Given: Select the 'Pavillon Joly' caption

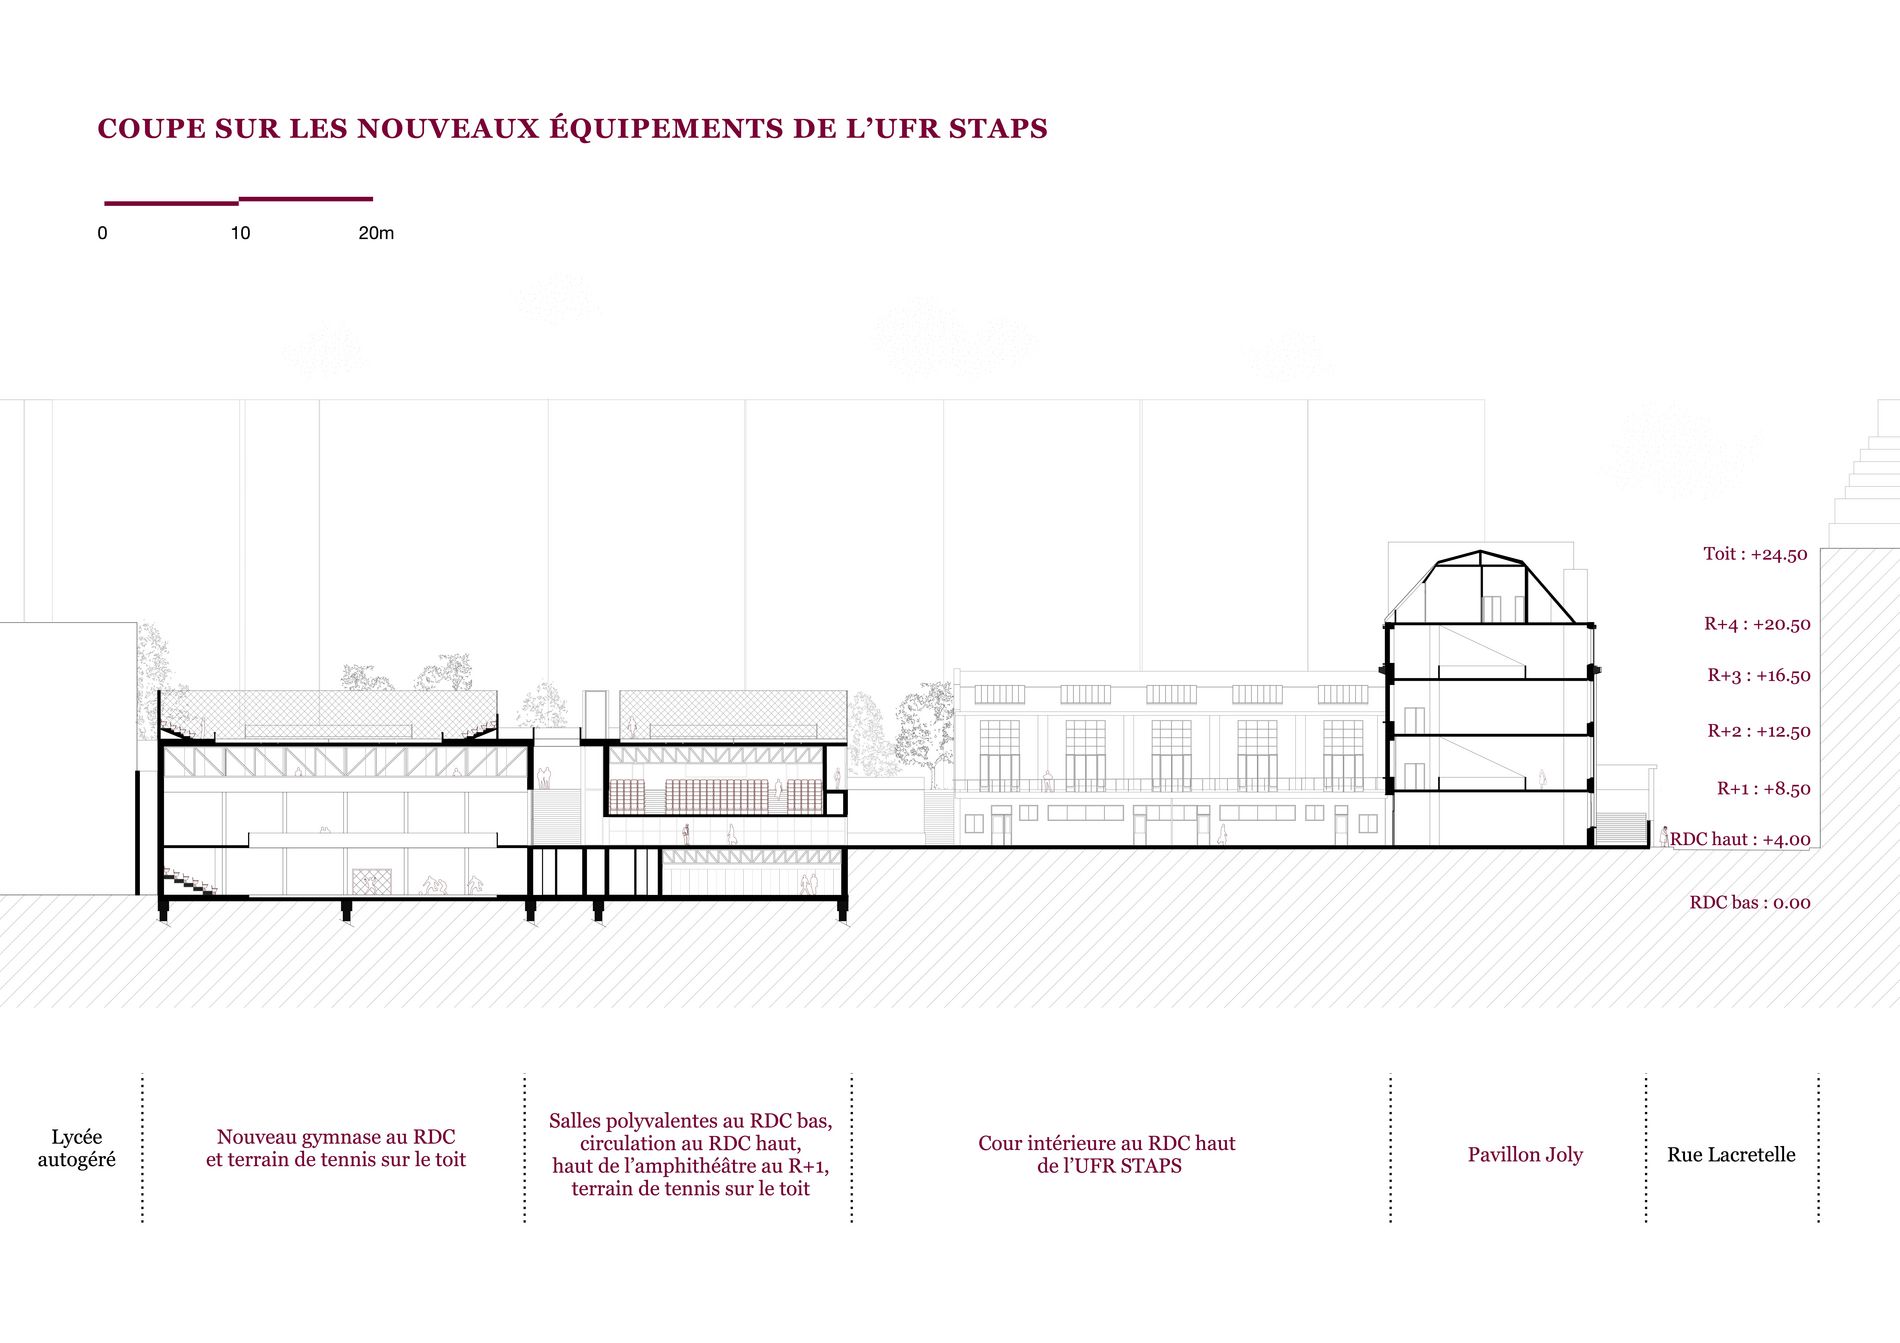Looking at the screenshot, I should click(x=1525, y=1155).
